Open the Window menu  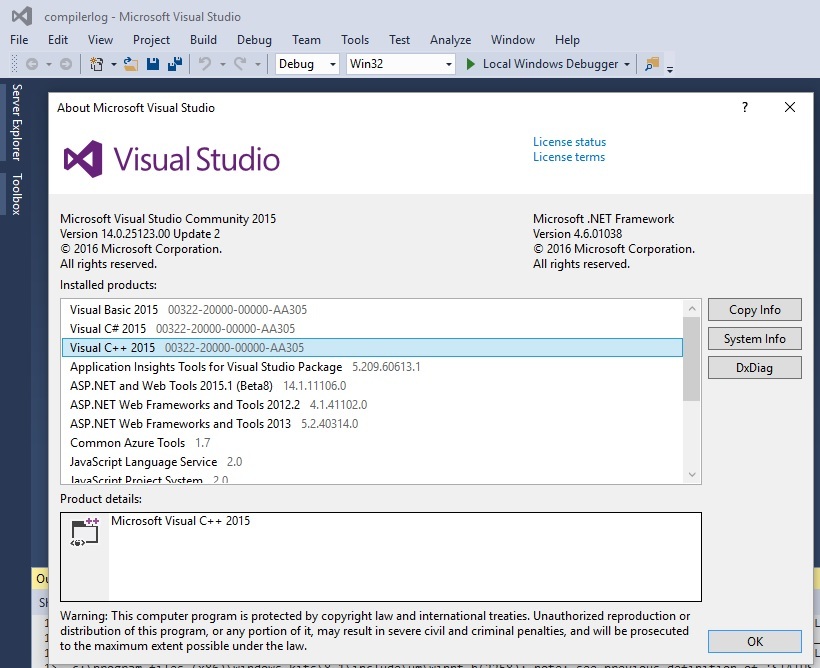[512, 40]
